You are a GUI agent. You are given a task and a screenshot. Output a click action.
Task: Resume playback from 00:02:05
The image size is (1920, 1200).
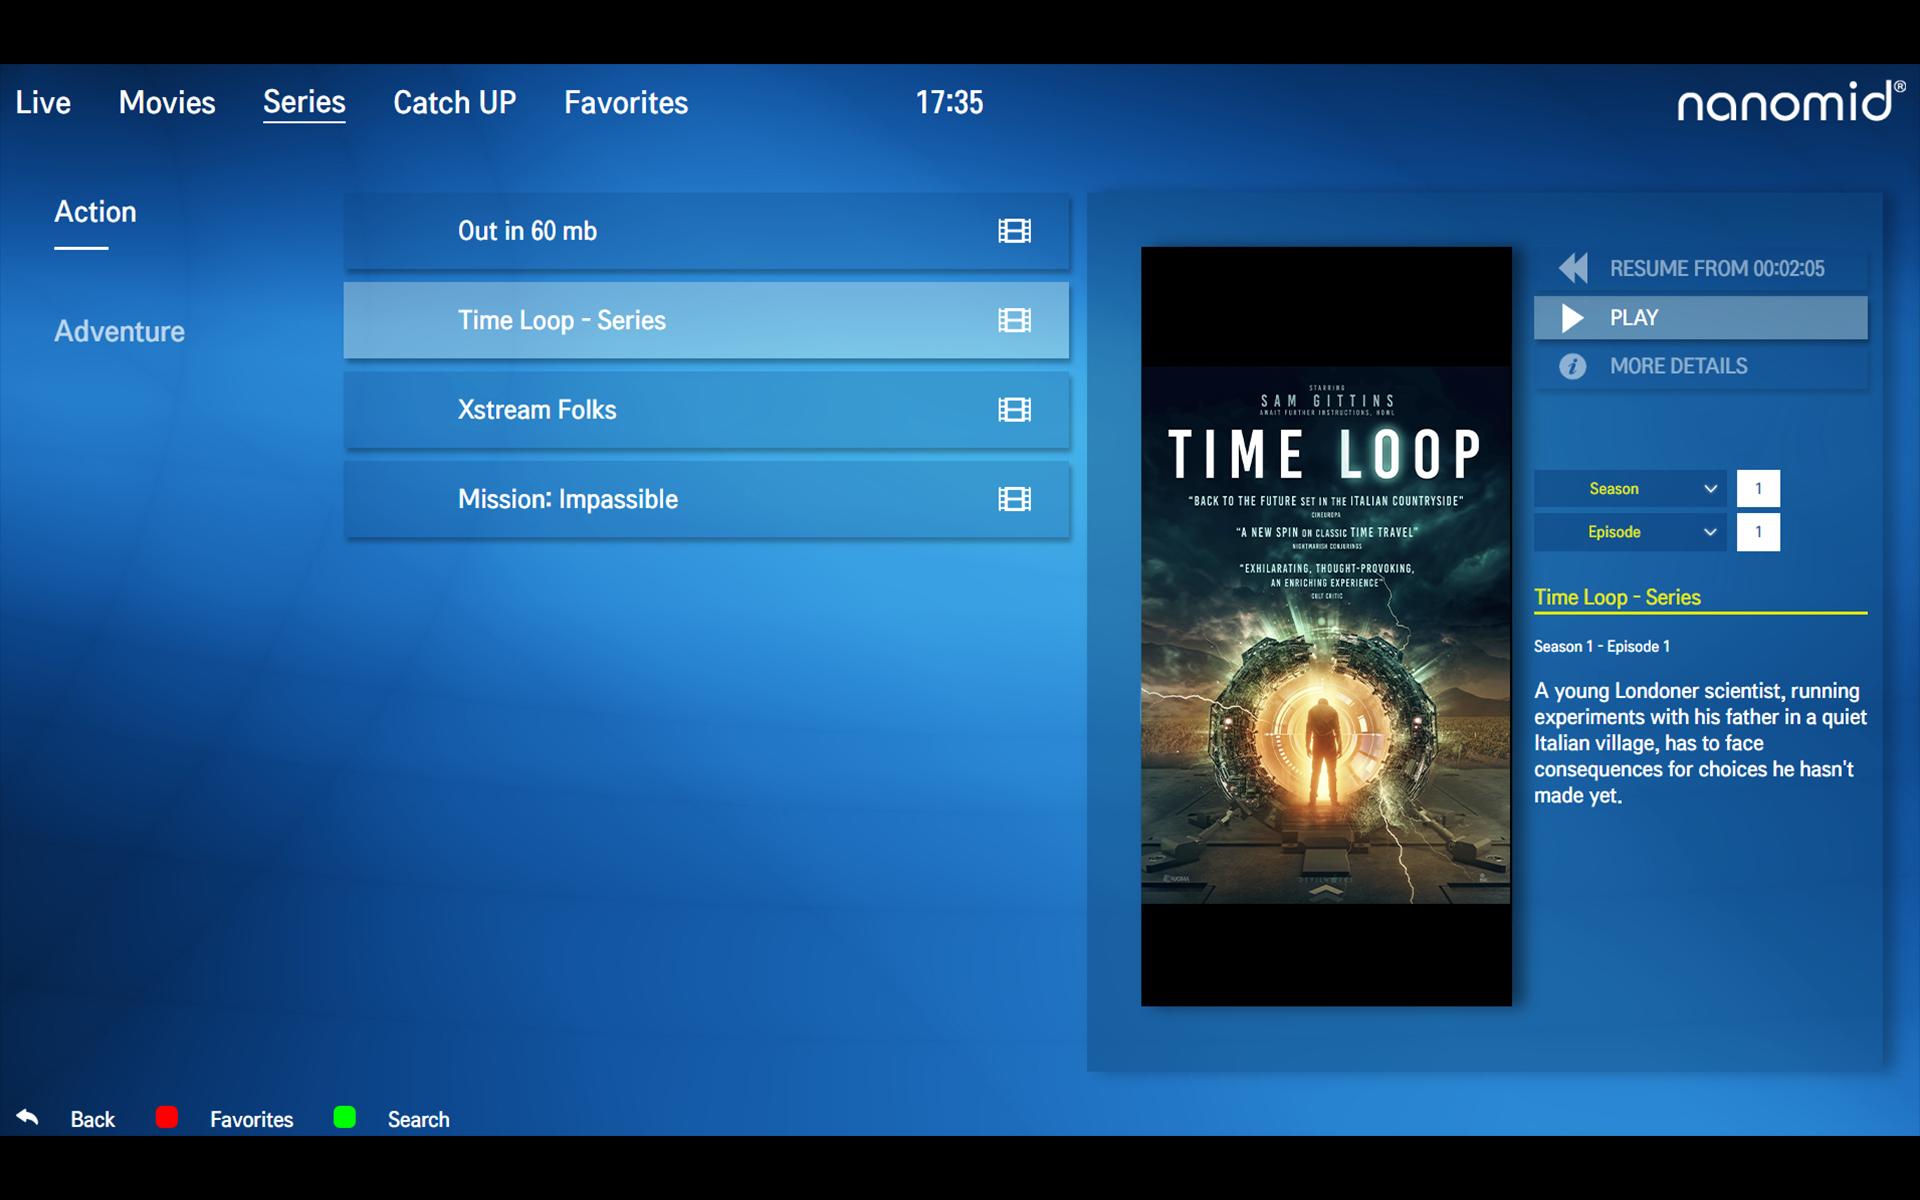coord(1700,268)
